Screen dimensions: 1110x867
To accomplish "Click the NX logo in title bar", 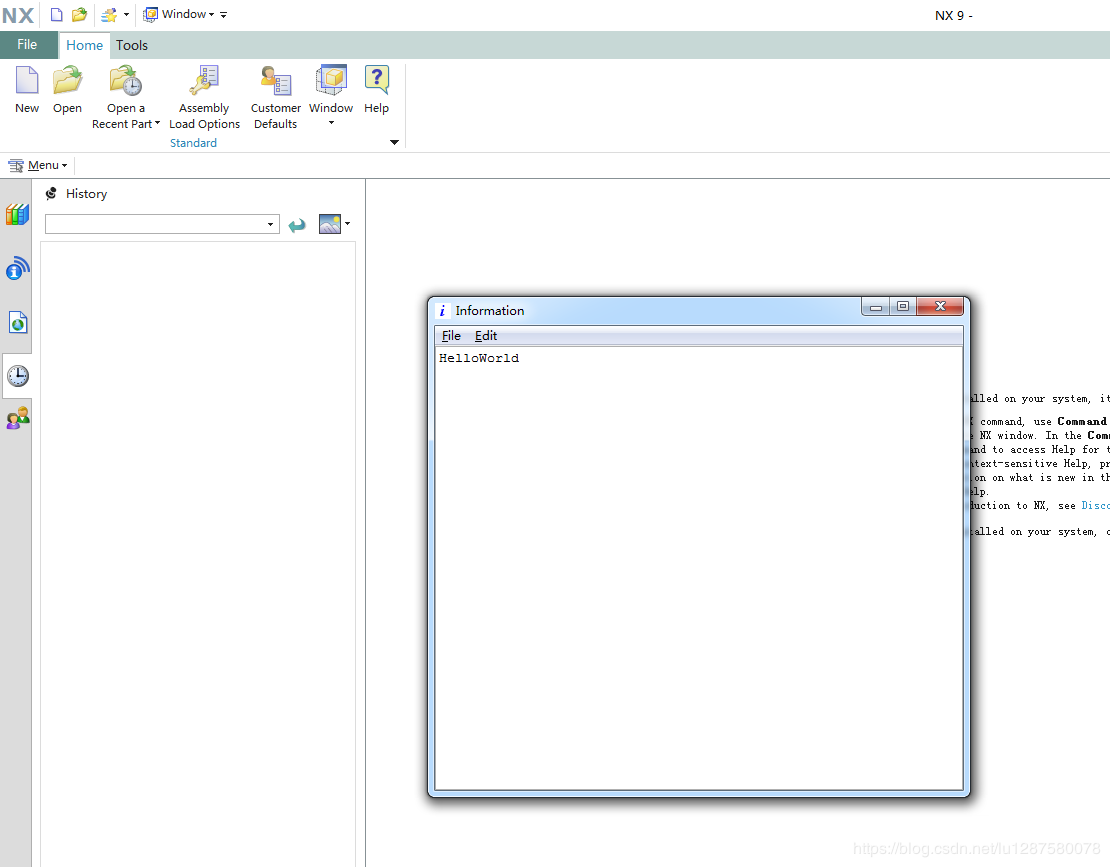I will (18, 15).
